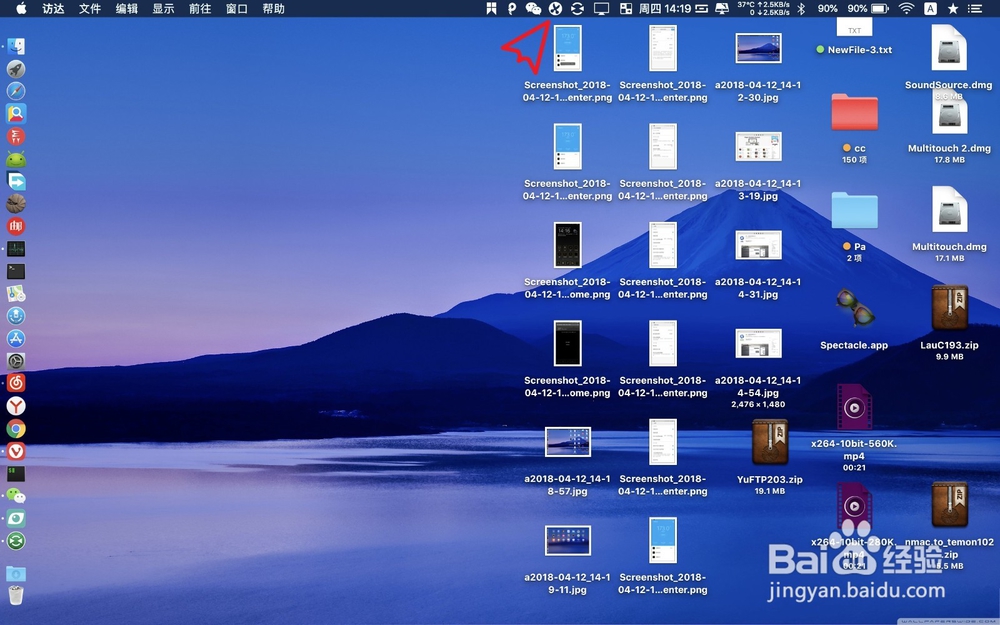Select a2018-04-12_14-19-11.jpg image
This screenshot has height=625, width=1000.
(x=568, y=540)
